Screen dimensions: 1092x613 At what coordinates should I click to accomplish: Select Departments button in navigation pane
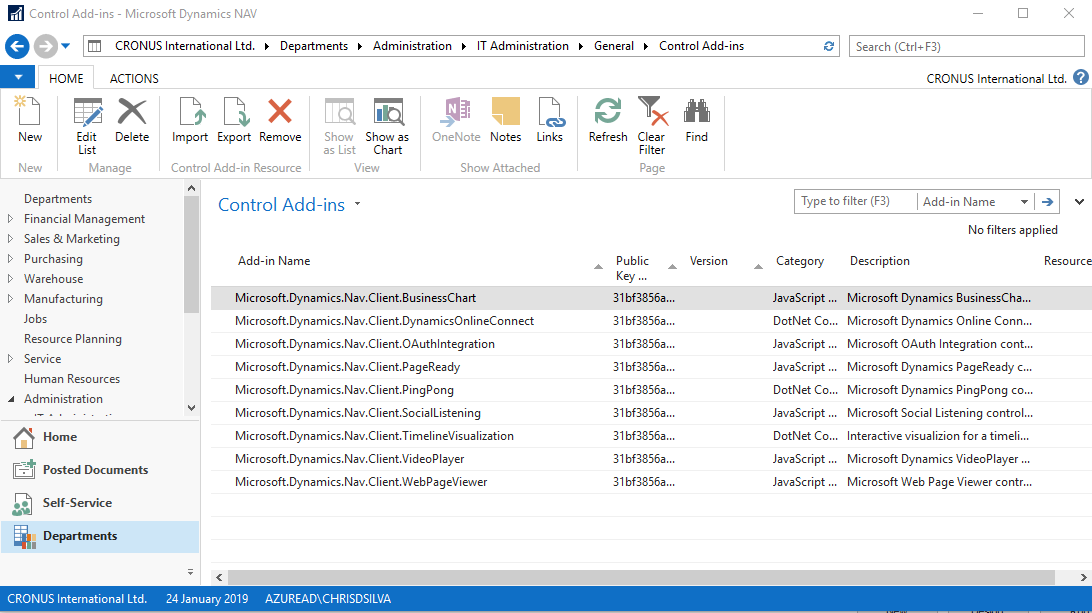[100, 536]
